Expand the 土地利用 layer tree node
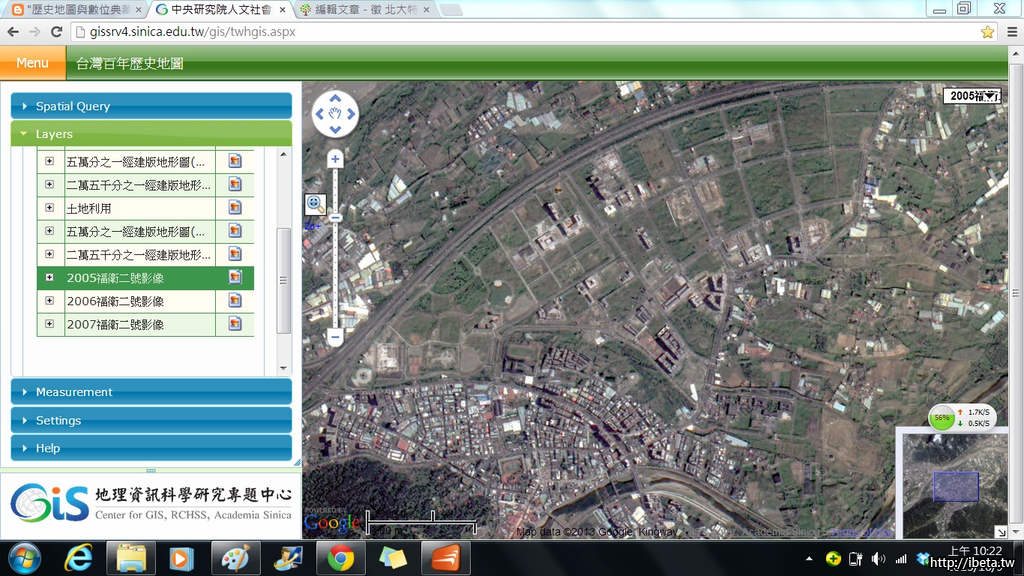 pyautogui.click(x=49, y=208)
